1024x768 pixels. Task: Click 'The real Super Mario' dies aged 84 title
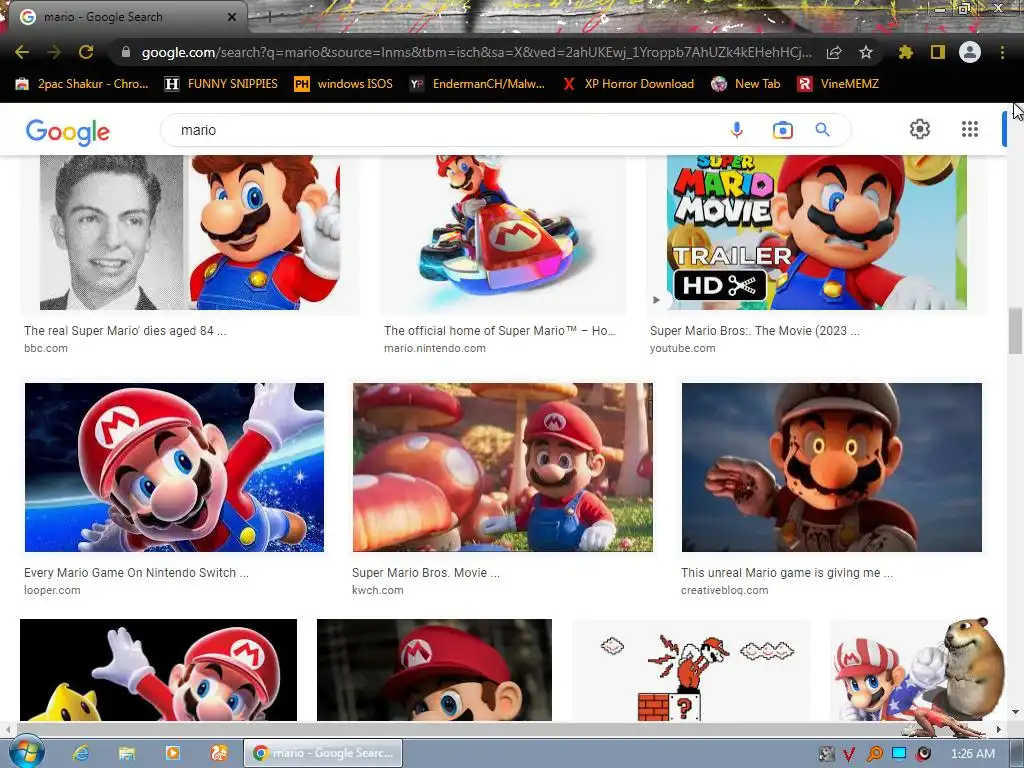coord(125,330)
